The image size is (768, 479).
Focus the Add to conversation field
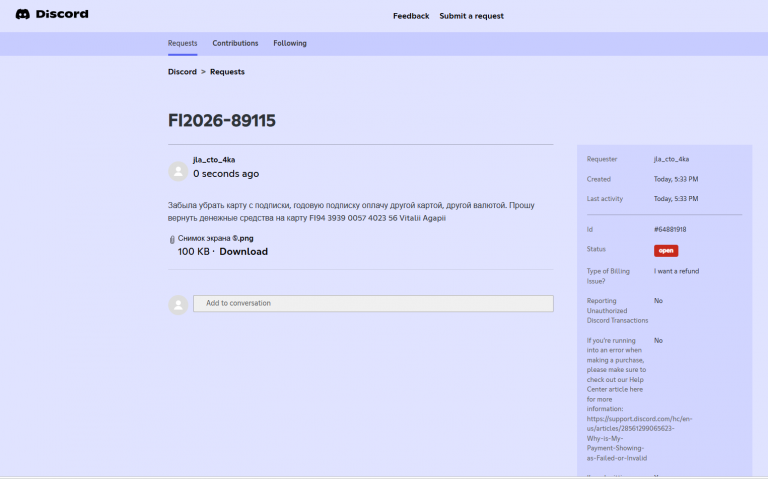pyautogui.click(x=373, y=304)
